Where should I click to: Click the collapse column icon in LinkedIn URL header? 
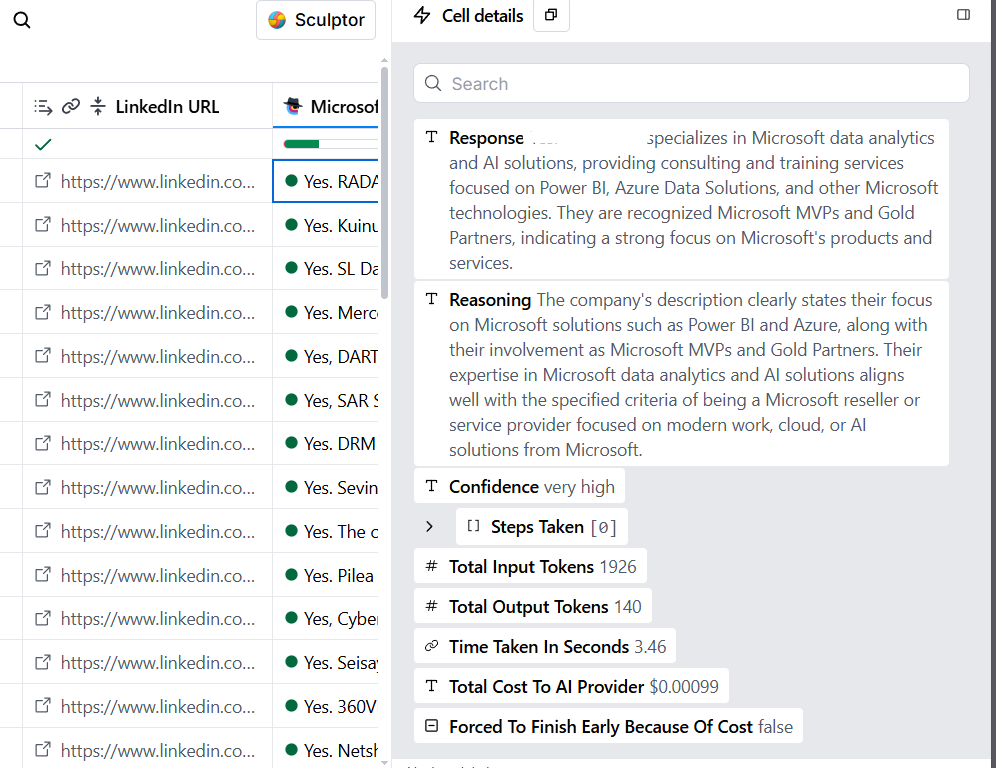tap(98, 106)
